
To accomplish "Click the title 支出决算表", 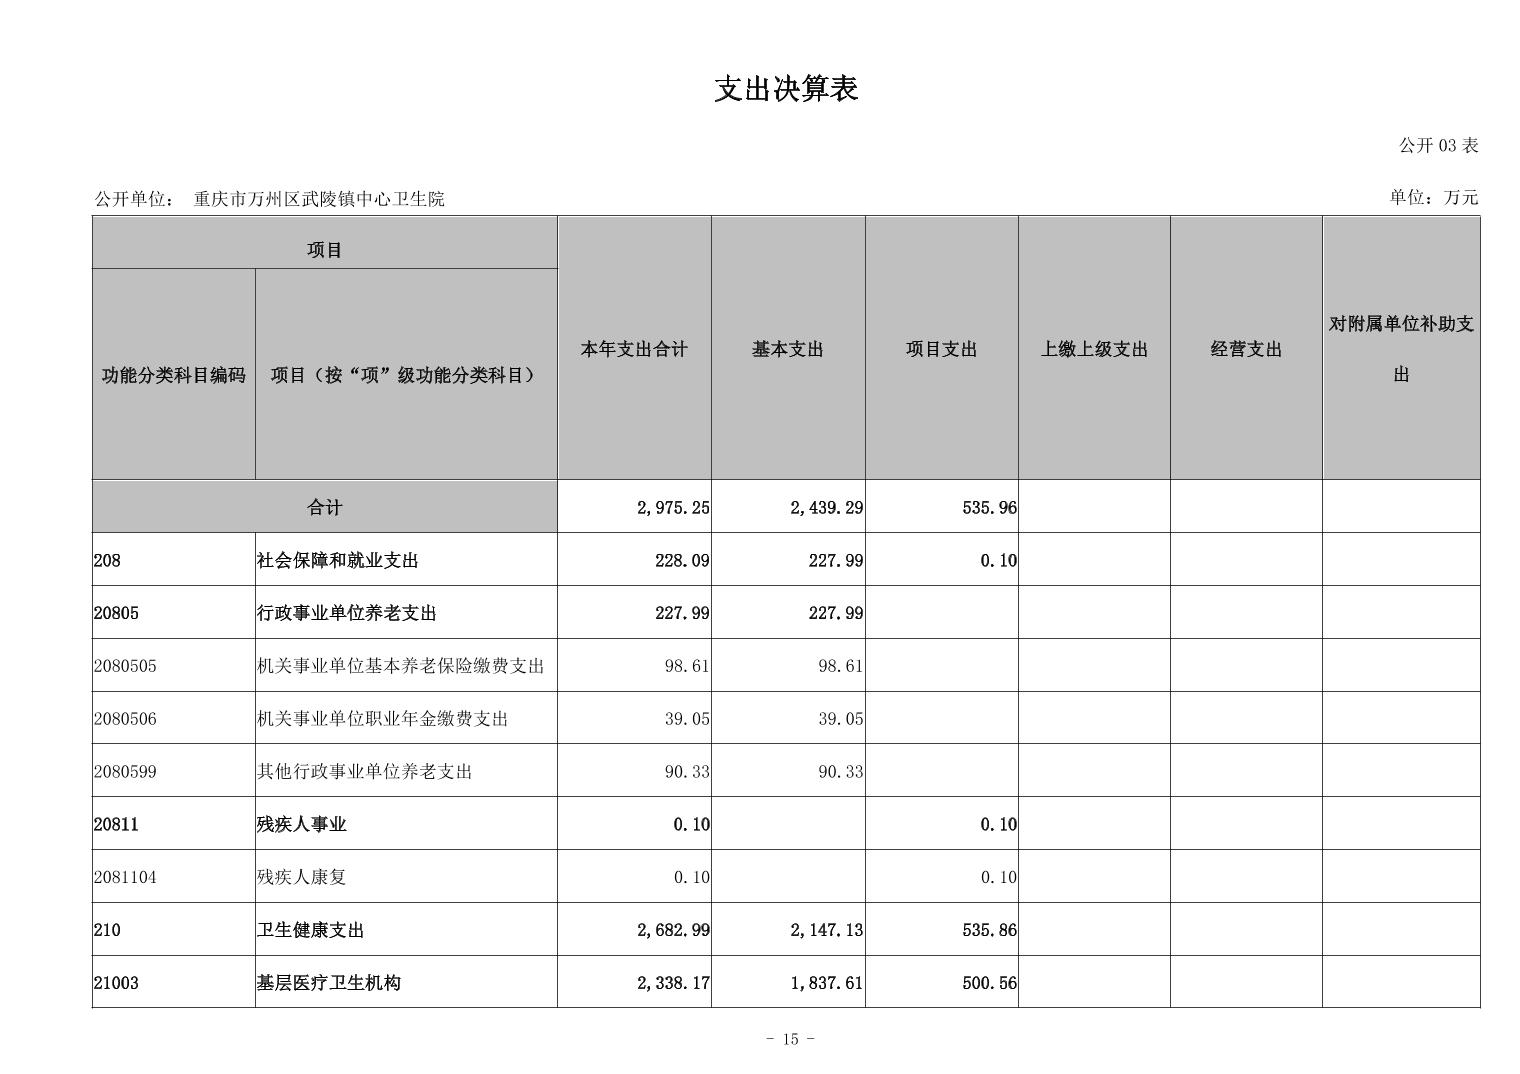I will click(x=786, y=89).
